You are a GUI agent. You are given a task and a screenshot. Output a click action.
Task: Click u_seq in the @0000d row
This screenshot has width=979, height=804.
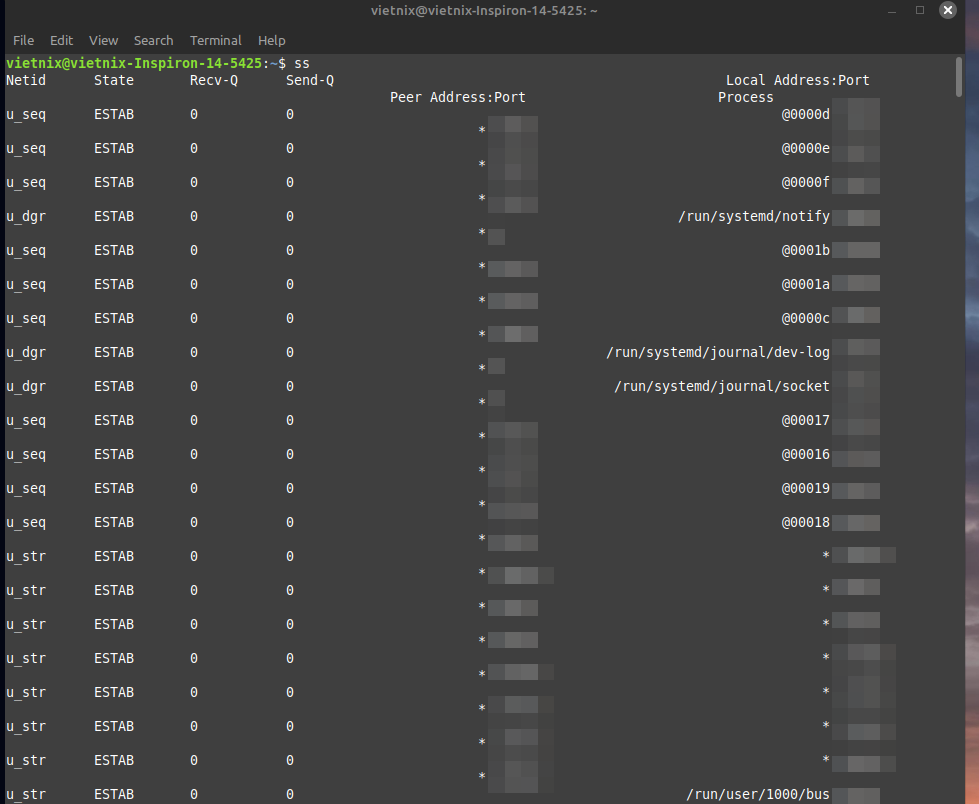tap(26, 115)
